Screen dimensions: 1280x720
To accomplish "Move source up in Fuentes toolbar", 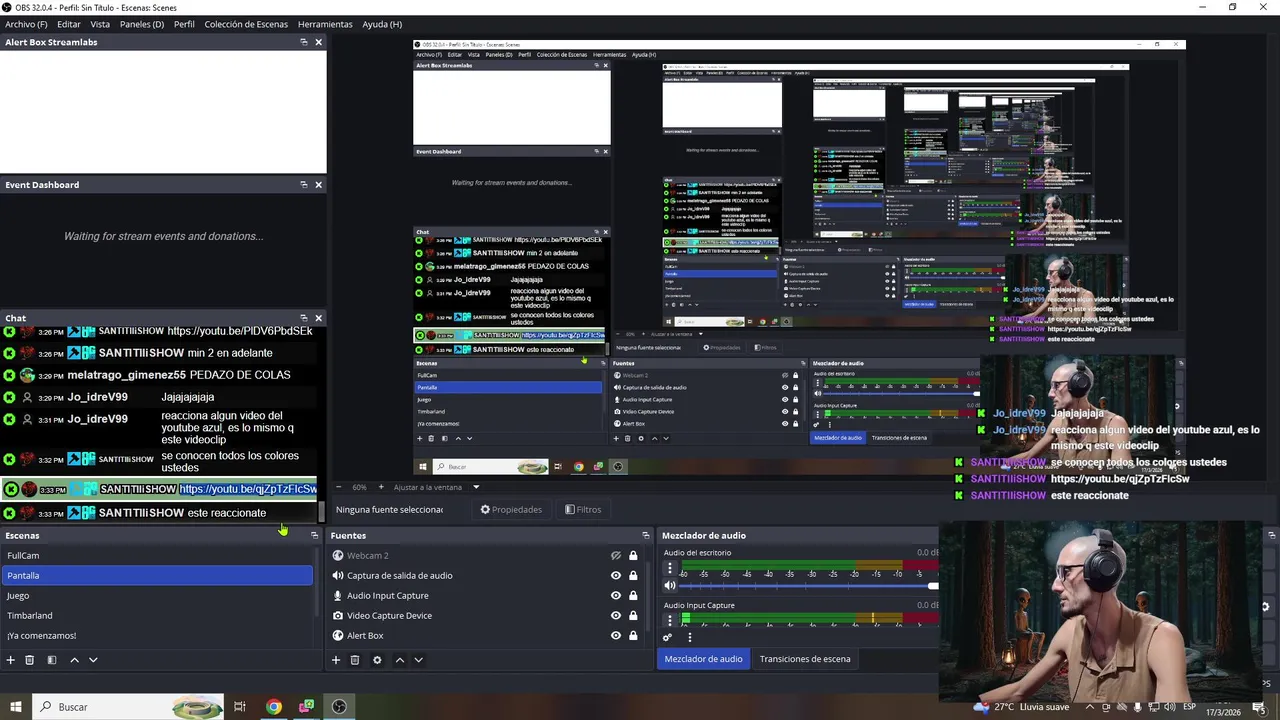I will pyautogui.click(x=400, y=660).
